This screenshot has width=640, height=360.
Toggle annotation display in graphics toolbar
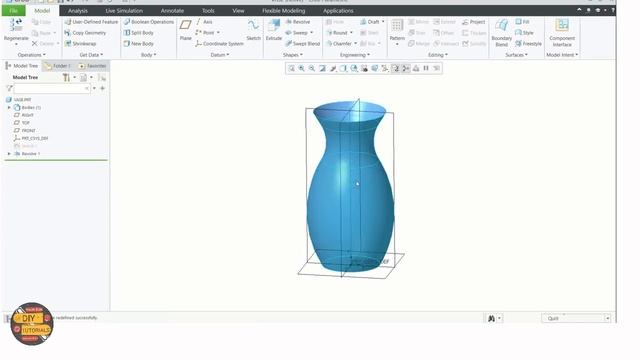[396, 68]
